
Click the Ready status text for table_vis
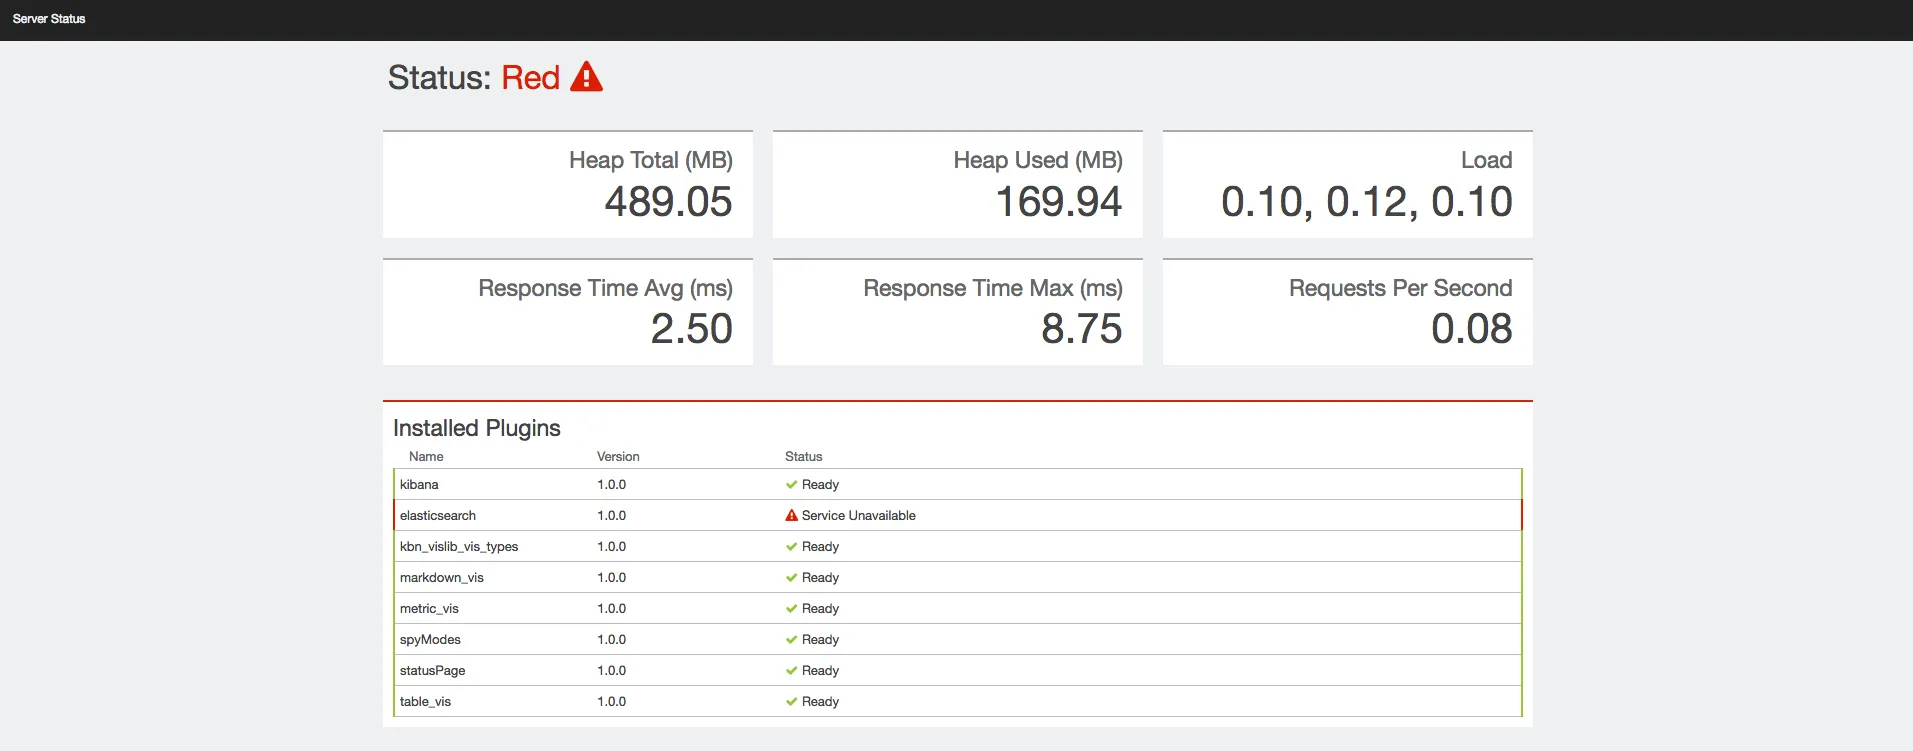(x=820, y=702)
